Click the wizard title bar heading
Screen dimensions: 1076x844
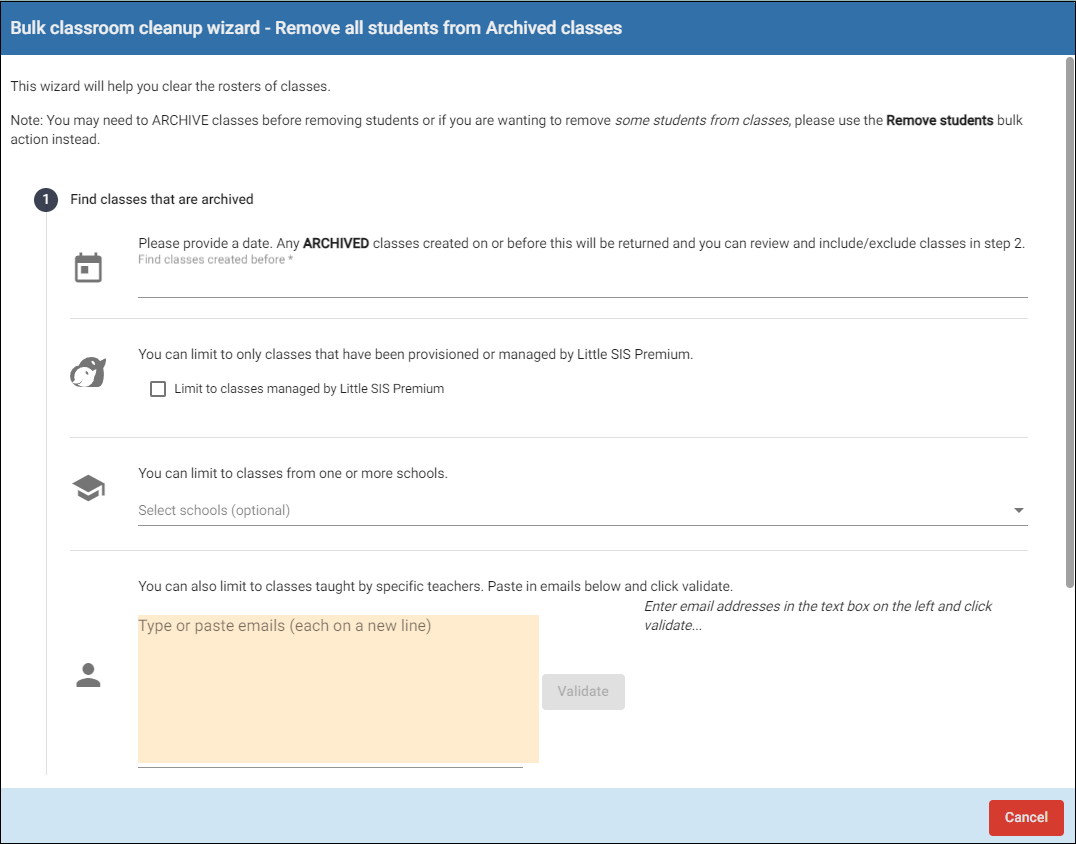click(316, 28)
